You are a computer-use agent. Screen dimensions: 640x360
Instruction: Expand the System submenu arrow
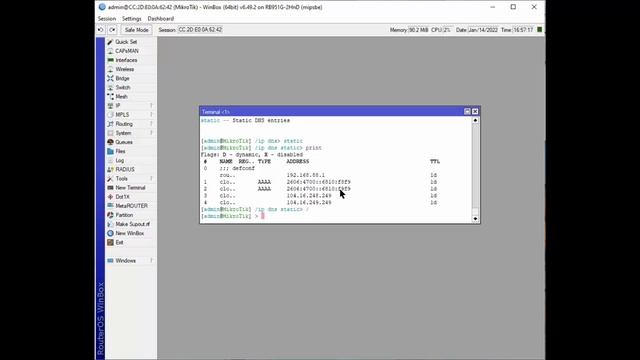click(x=151, y=133)
